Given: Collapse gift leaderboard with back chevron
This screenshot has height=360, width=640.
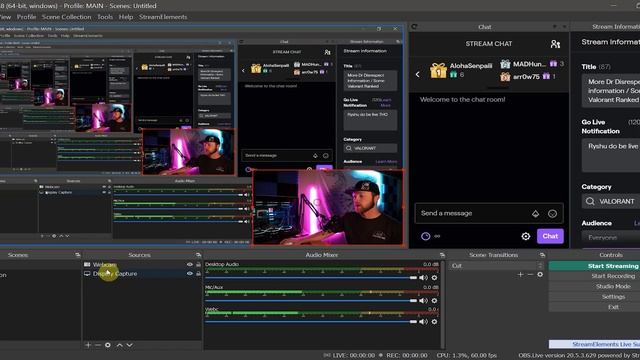Looking at the screenshot, I should tap(418, 74).
